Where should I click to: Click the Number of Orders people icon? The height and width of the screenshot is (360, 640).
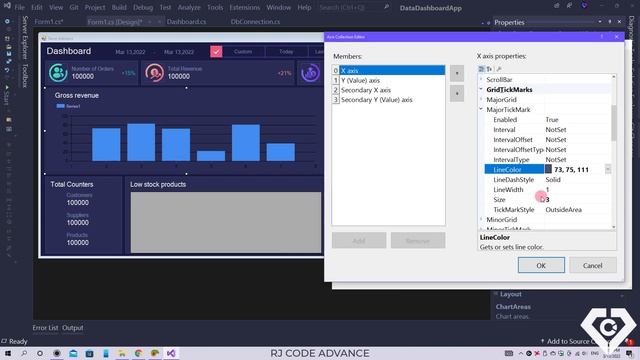tap(58, 73)
